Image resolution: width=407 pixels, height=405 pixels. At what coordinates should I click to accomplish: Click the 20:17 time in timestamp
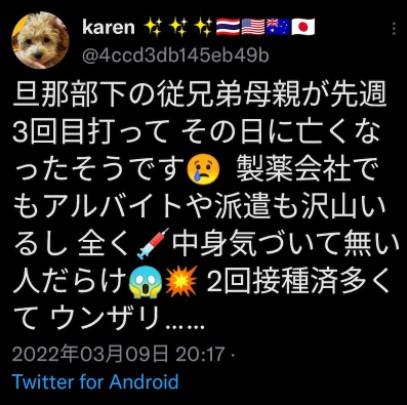(x=200, y=354)
